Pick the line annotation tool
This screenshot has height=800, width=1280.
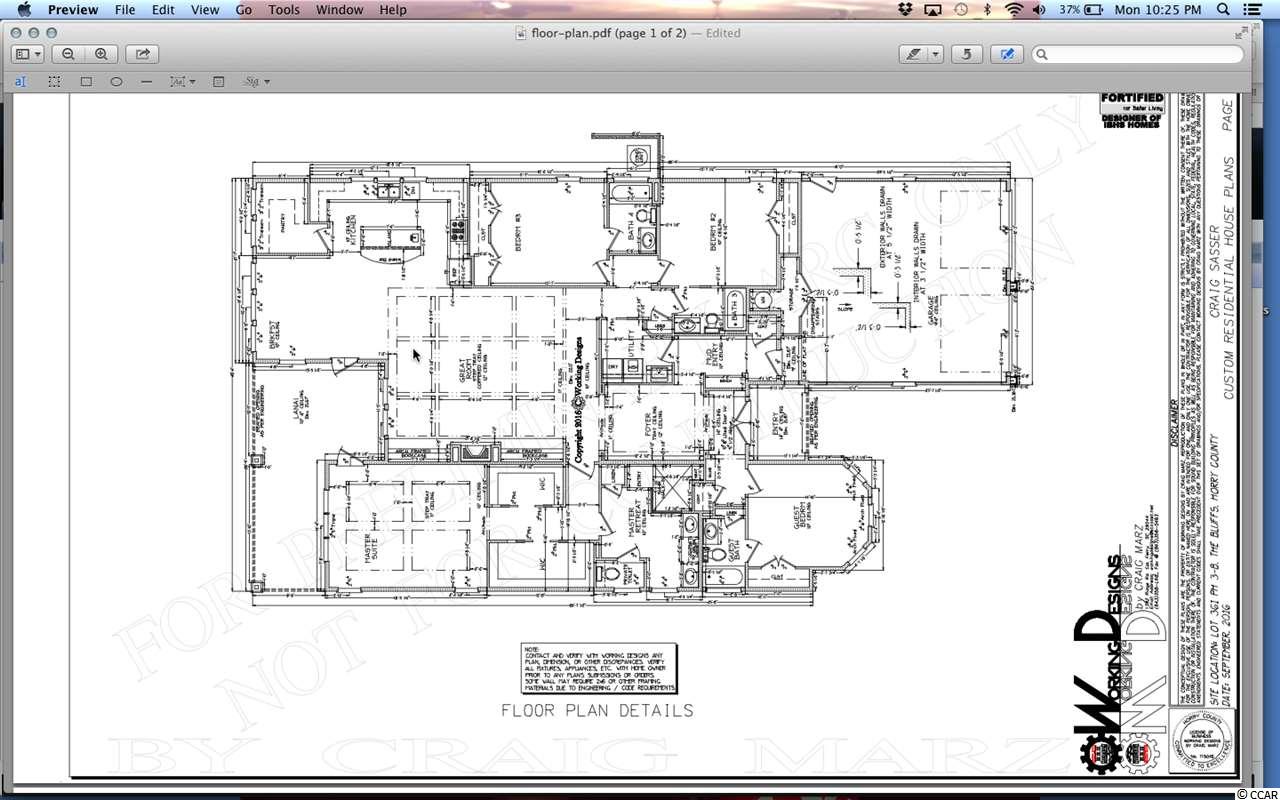[x=147, y=81]
